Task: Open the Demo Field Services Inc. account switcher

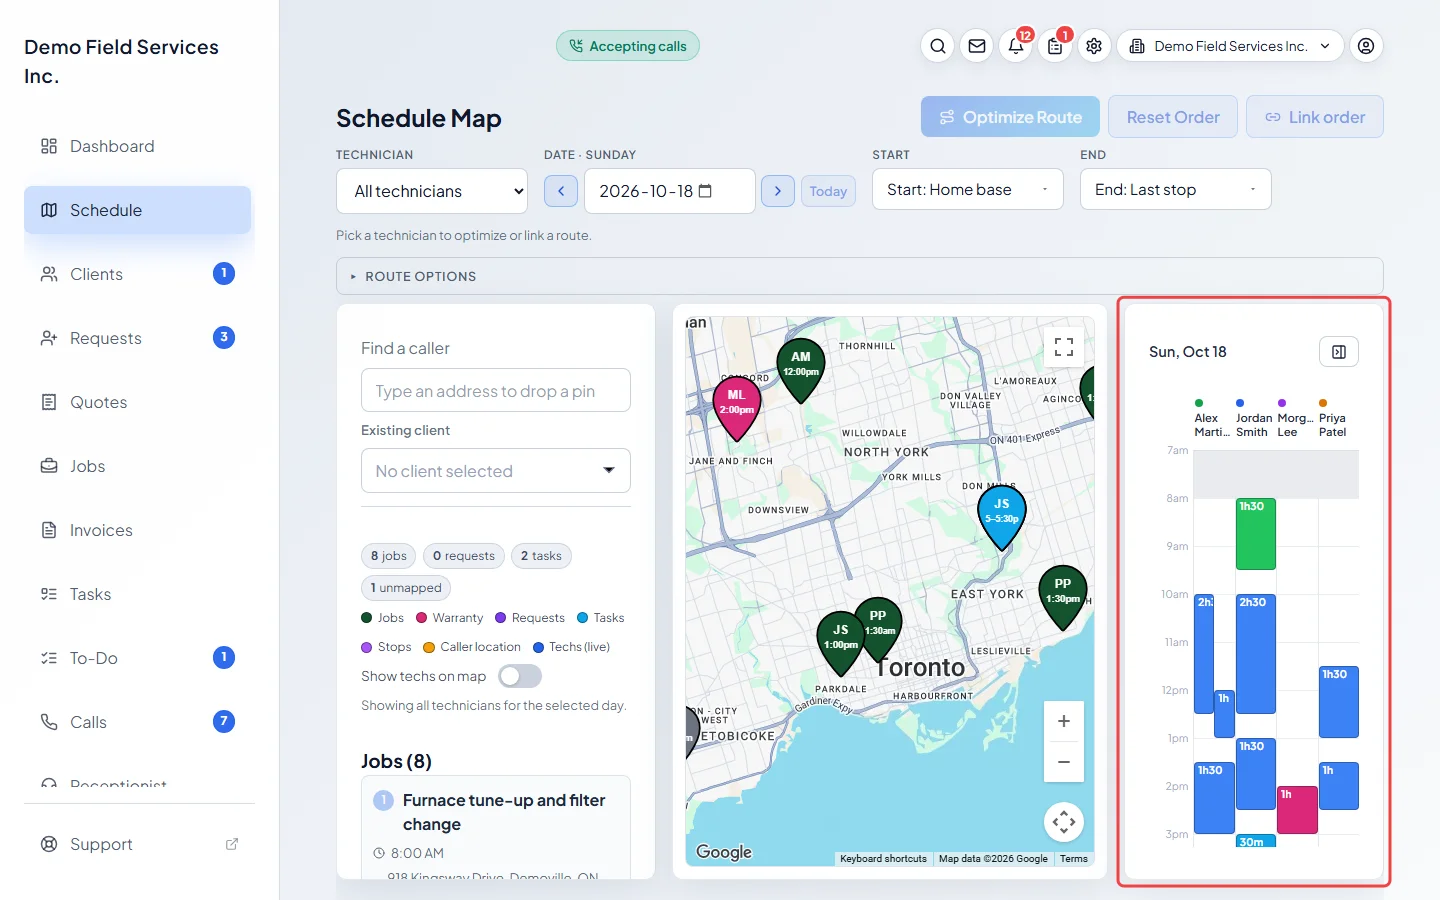Action: click(1230, 46)
